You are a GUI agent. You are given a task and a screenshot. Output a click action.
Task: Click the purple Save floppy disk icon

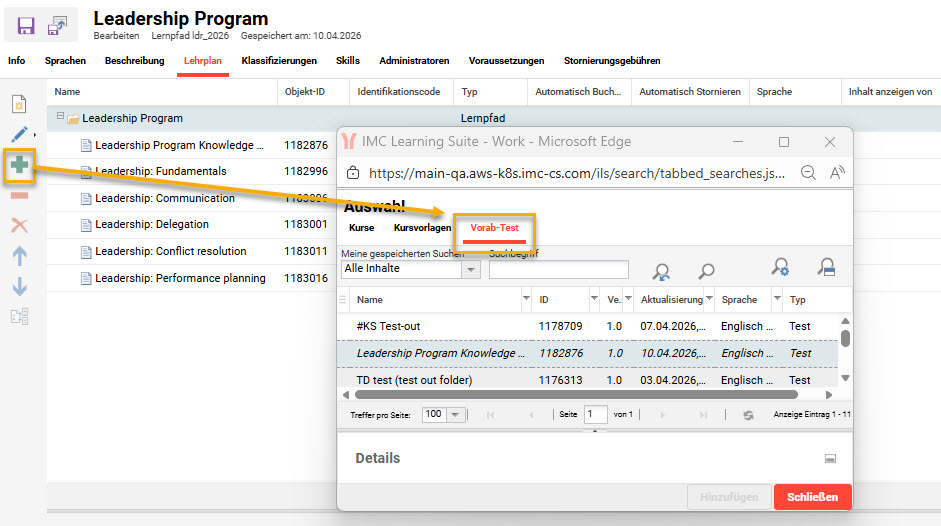click(x=27, y=24)
